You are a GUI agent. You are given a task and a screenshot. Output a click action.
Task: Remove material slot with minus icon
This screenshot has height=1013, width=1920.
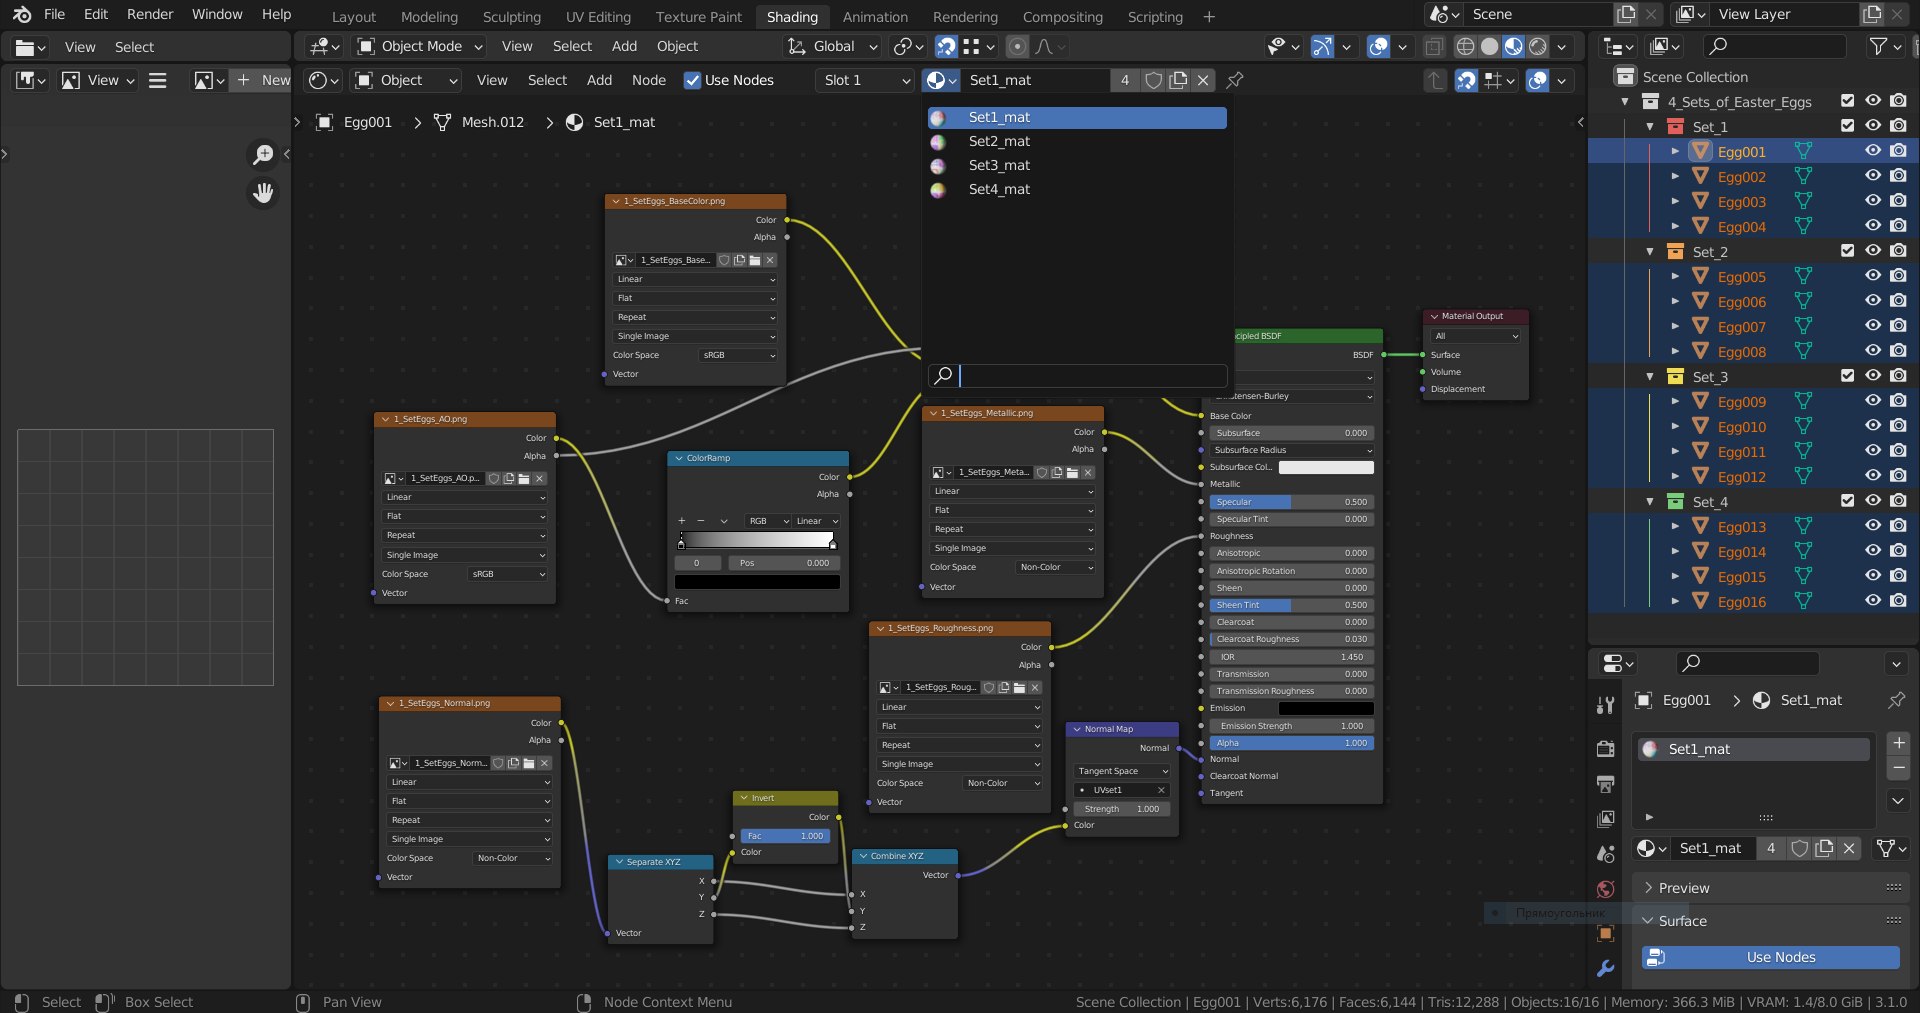(x=1899, y=768)
